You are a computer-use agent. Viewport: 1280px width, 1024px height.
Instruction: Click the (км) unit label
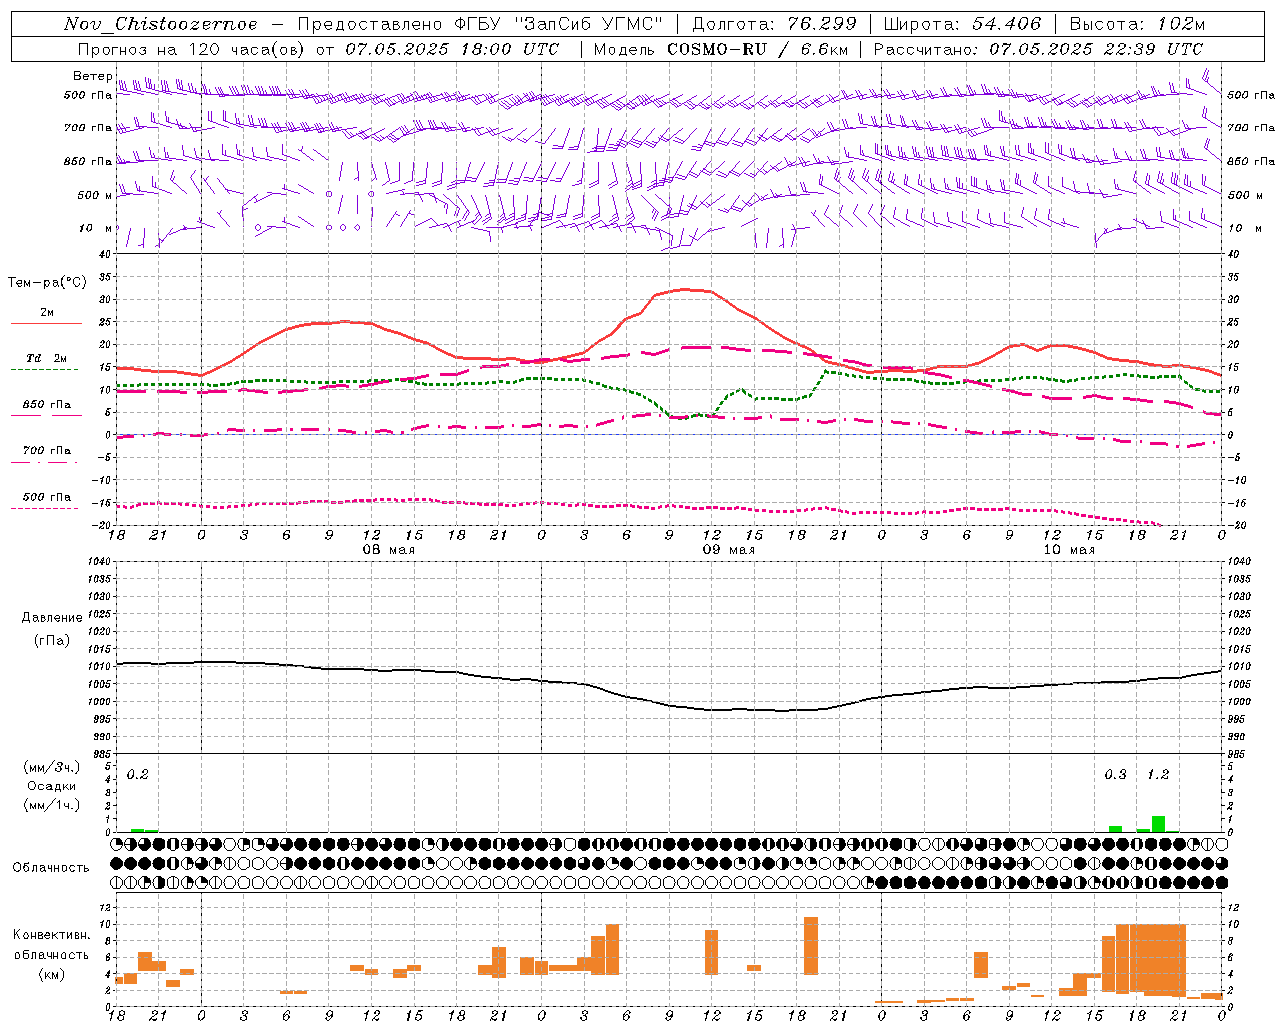coord(51,974)
